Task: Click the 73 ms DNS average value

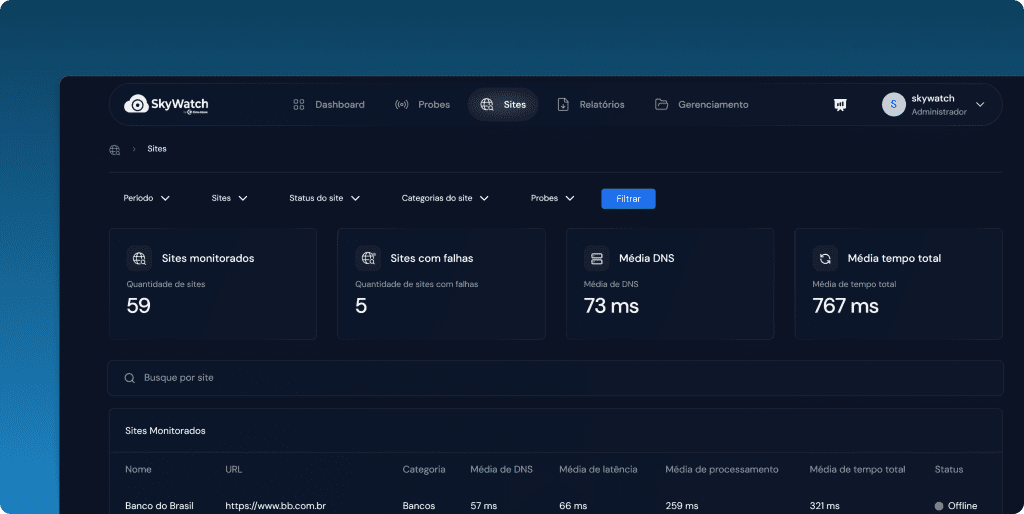Action: [611, 306]
